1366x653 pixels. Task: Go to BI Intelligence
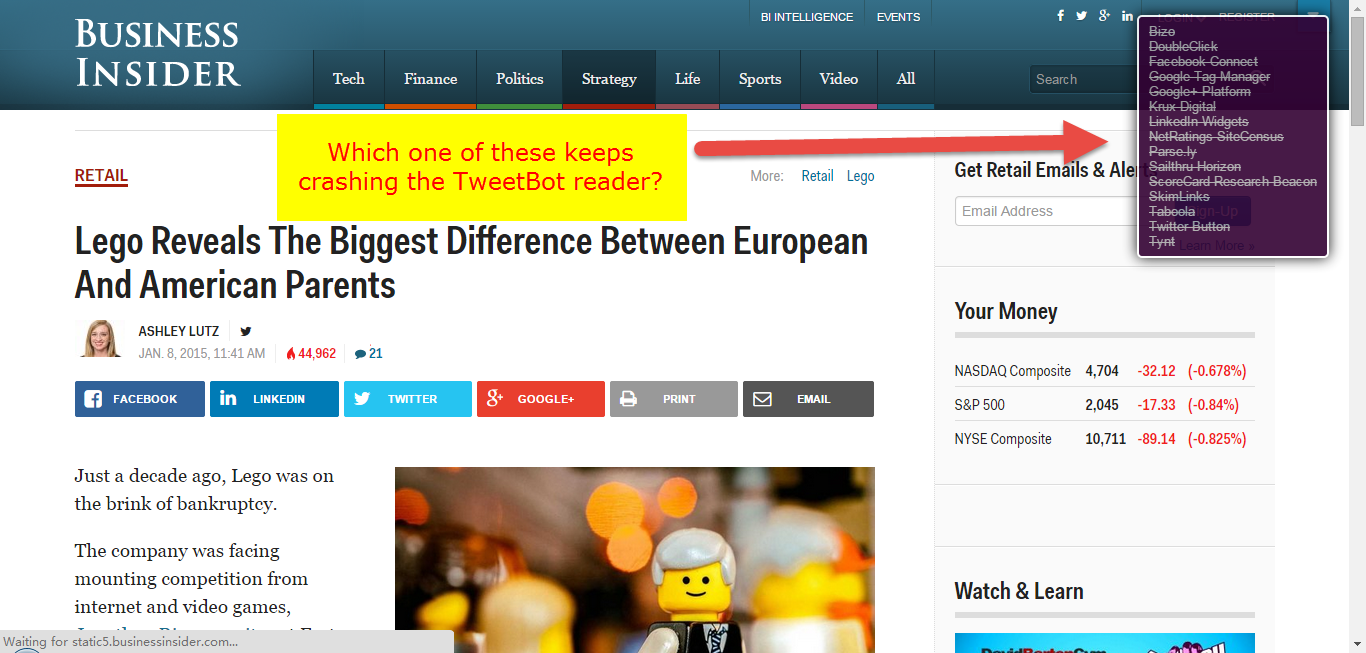tap(807, 17)
